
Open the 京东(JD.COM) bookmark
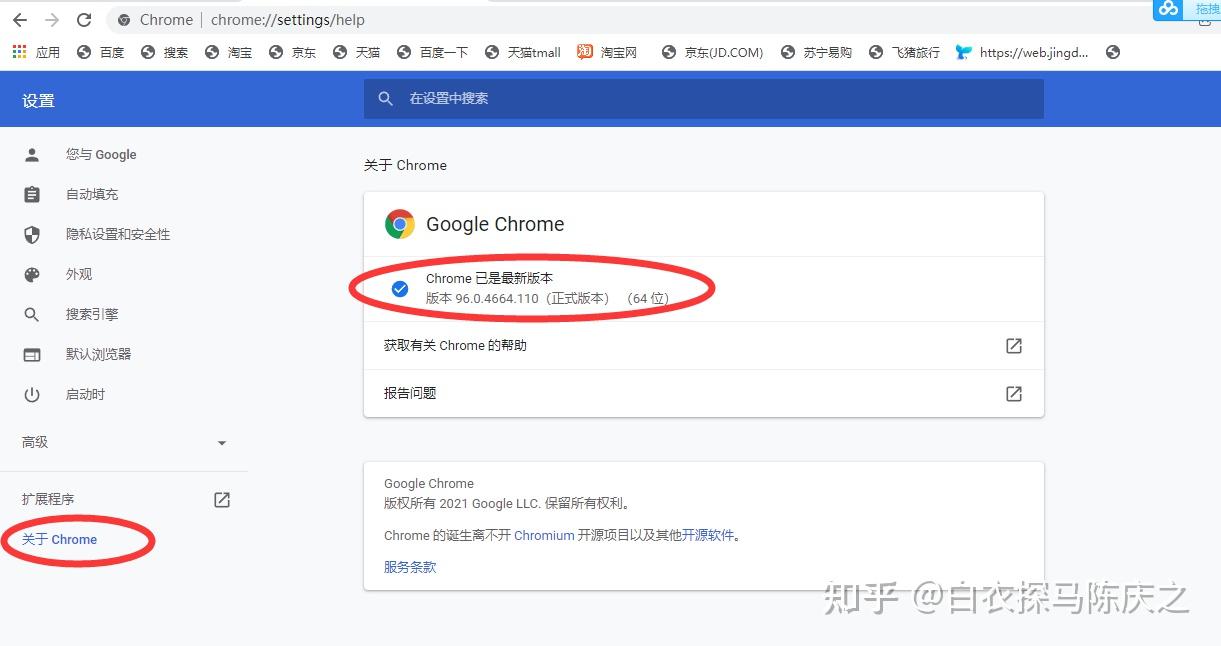point(712,52)
